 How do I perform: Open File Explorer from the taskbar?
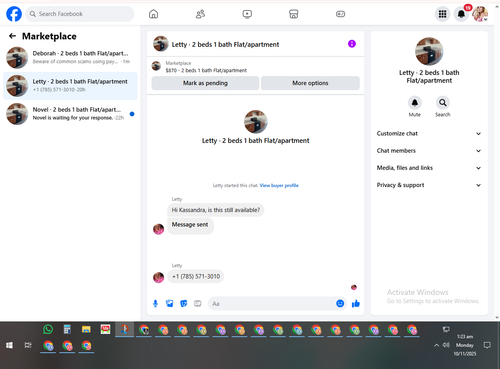click(86, 329)
